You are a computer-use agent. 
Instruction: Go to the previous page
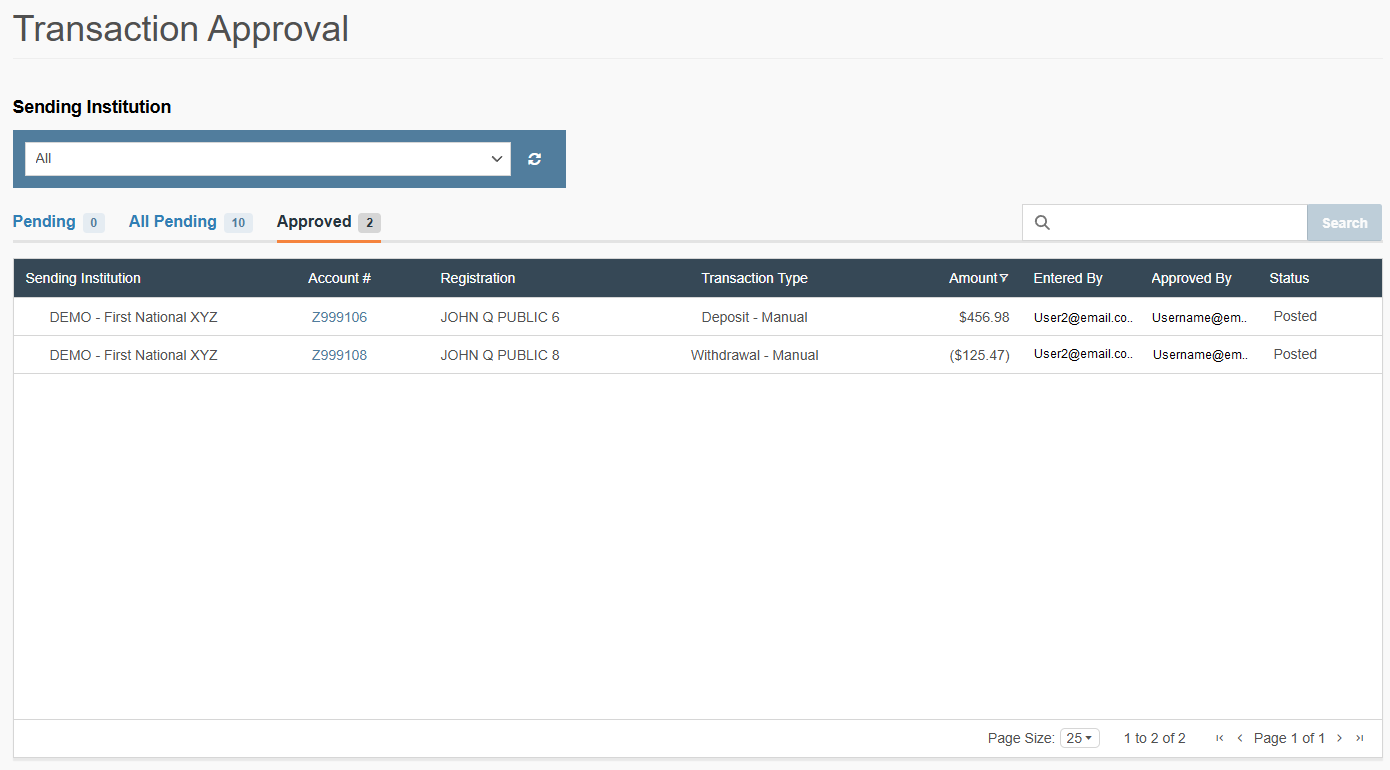[x=1240, y=738]
